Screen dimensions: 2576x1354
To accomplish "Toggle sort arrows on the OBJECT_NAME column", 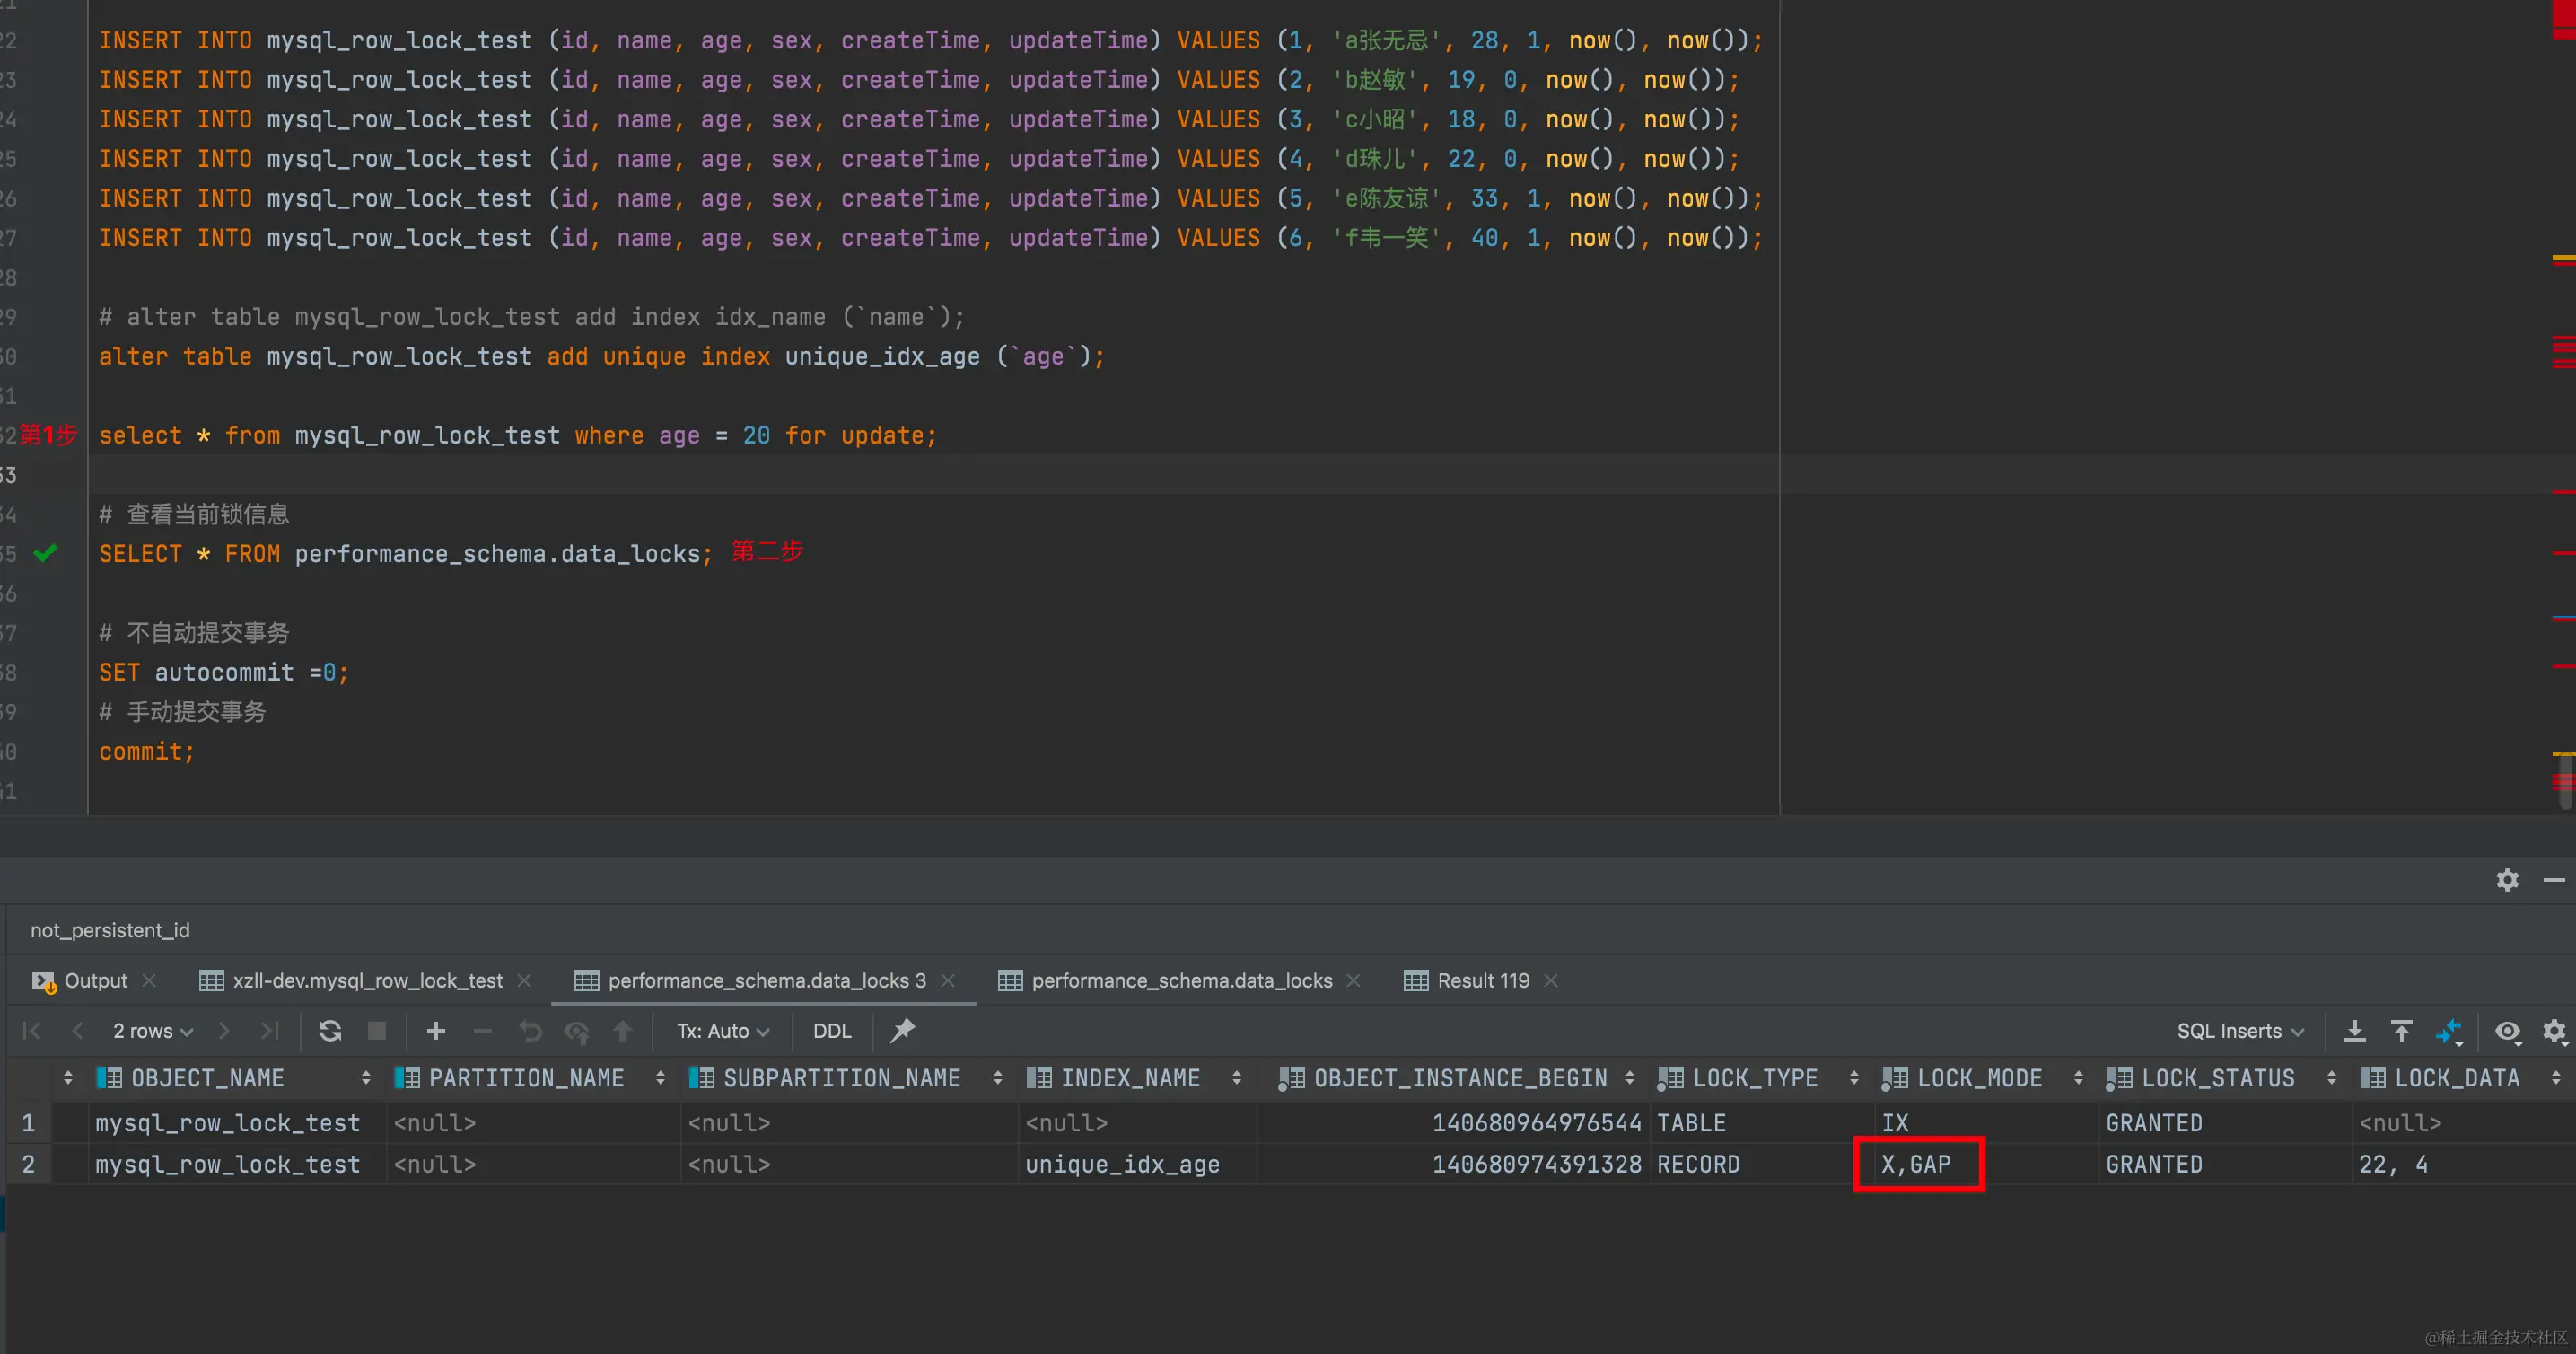I will [365, 1078].
